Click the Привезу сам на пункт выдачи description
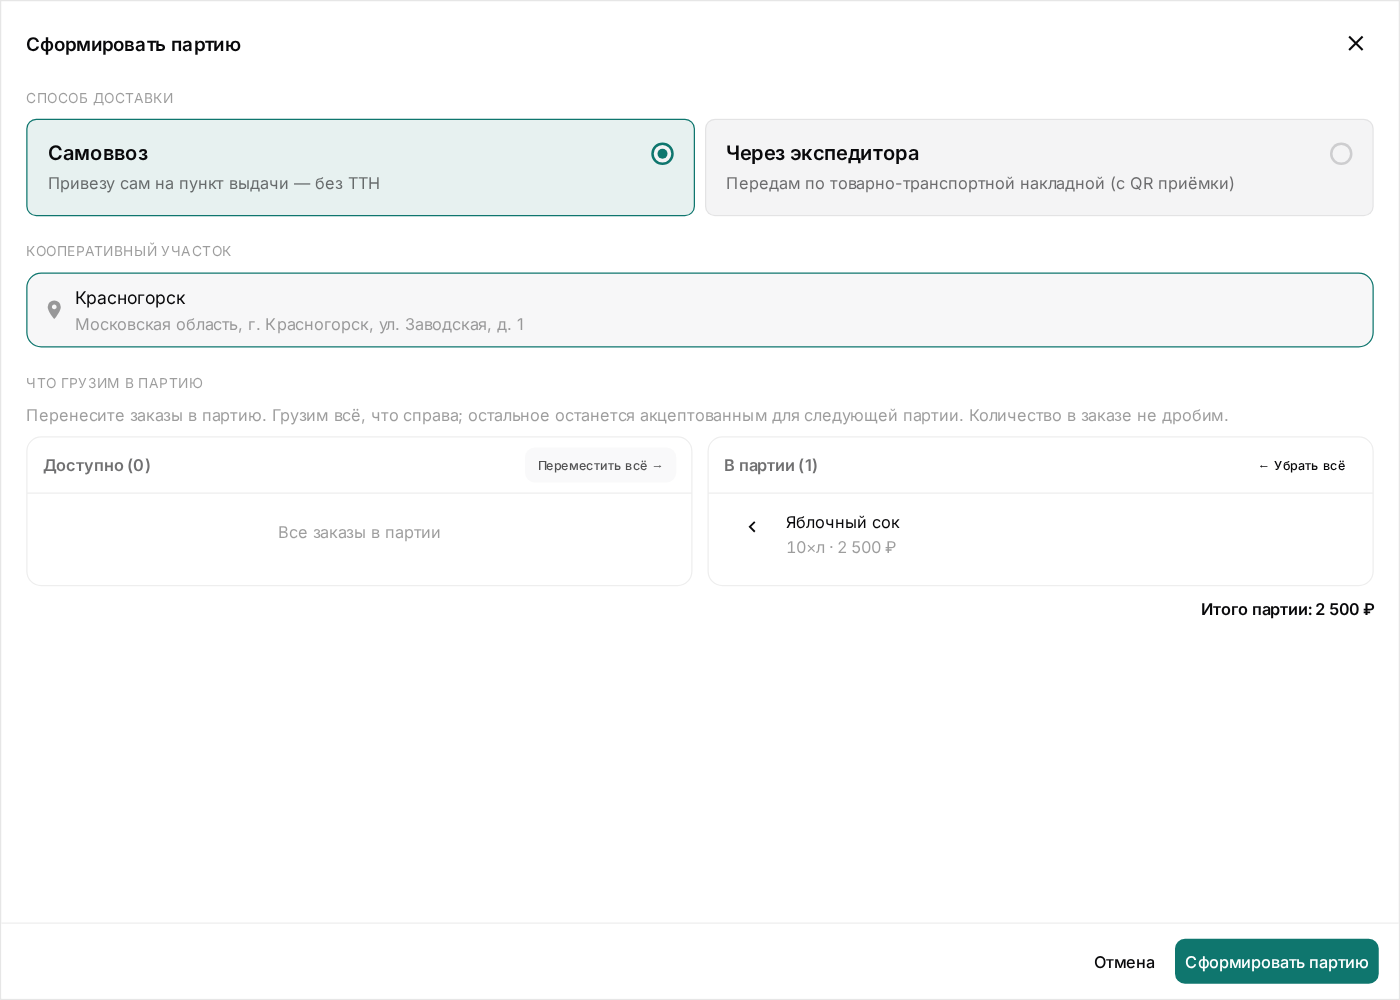 (x=214, y=183)
